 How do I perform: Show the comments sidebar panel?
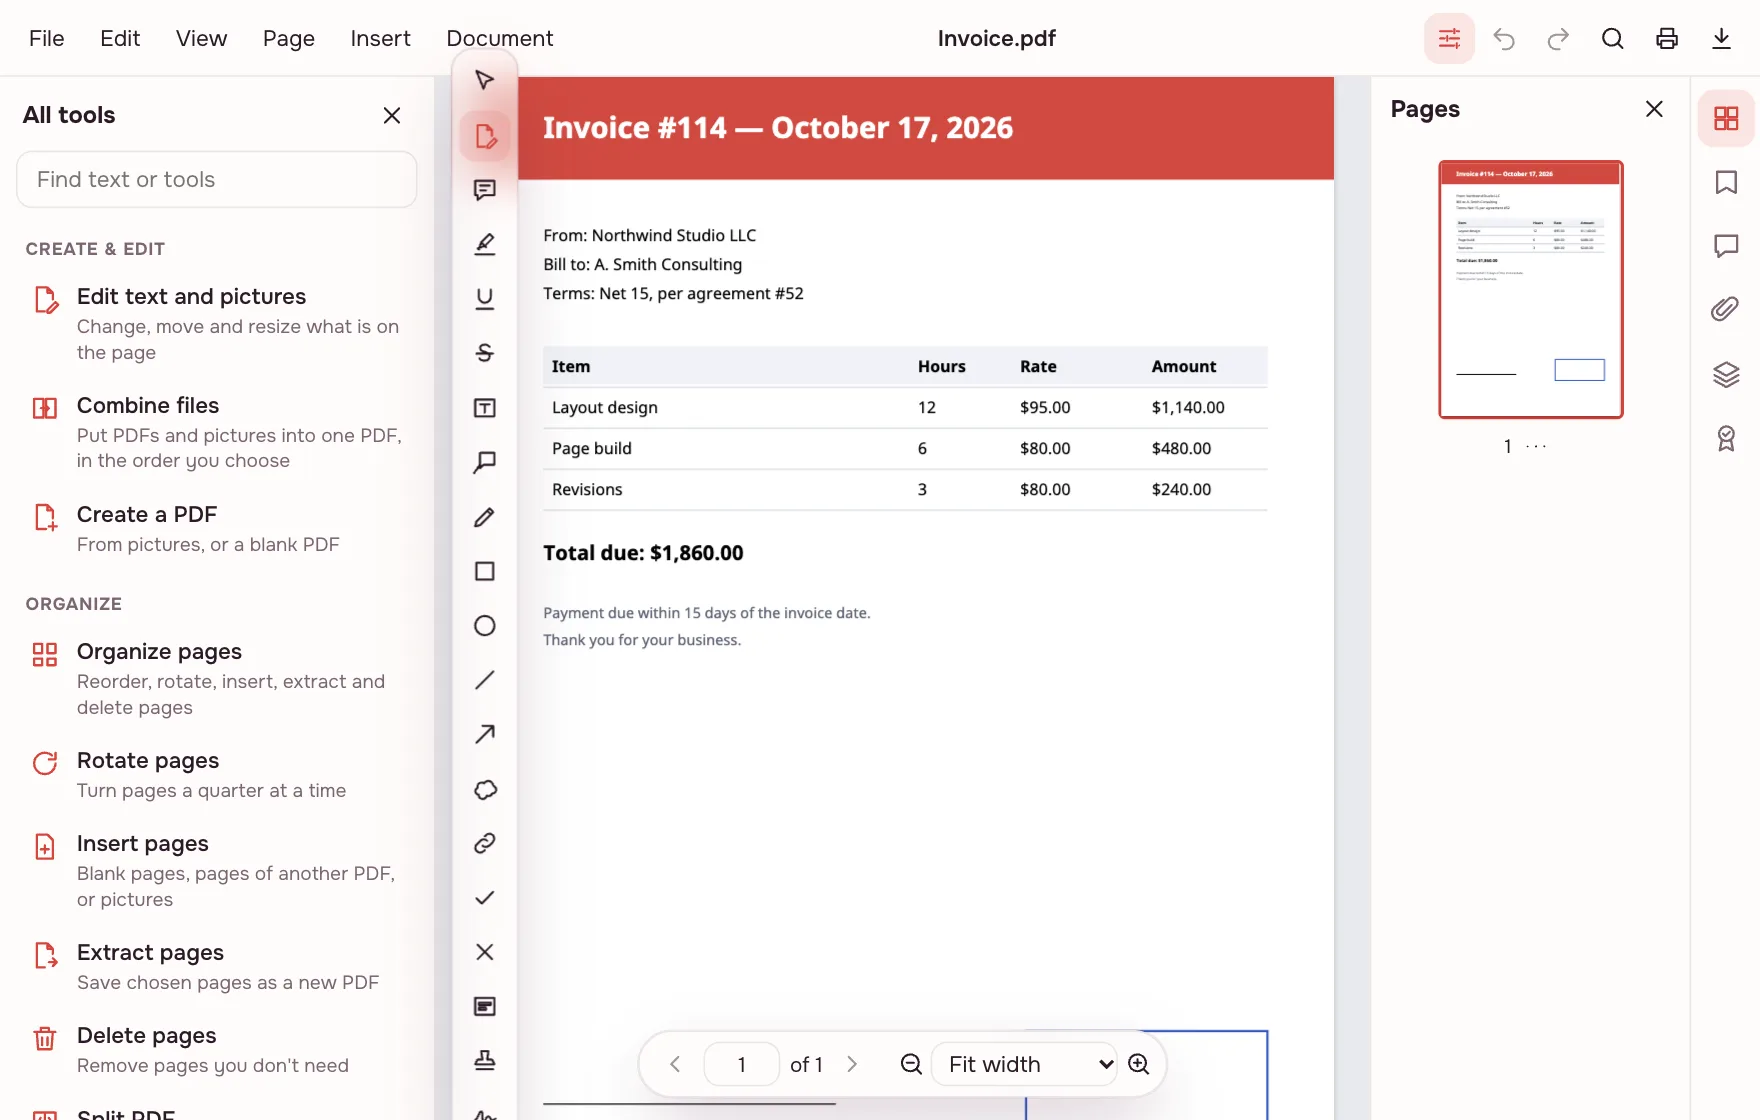[x=1726, y=246]
